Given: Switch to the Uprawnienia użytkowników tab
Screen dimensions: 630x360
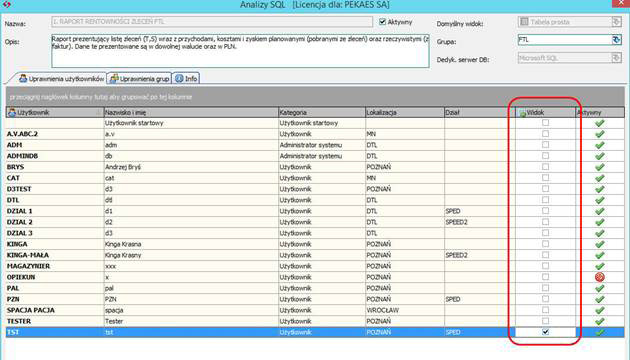Looking at the screenshot, I should click(62, 79).
